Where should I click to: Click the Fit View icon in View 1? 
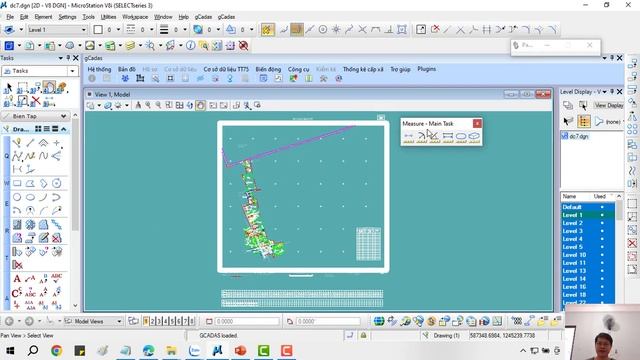click(x=180, y=105)
